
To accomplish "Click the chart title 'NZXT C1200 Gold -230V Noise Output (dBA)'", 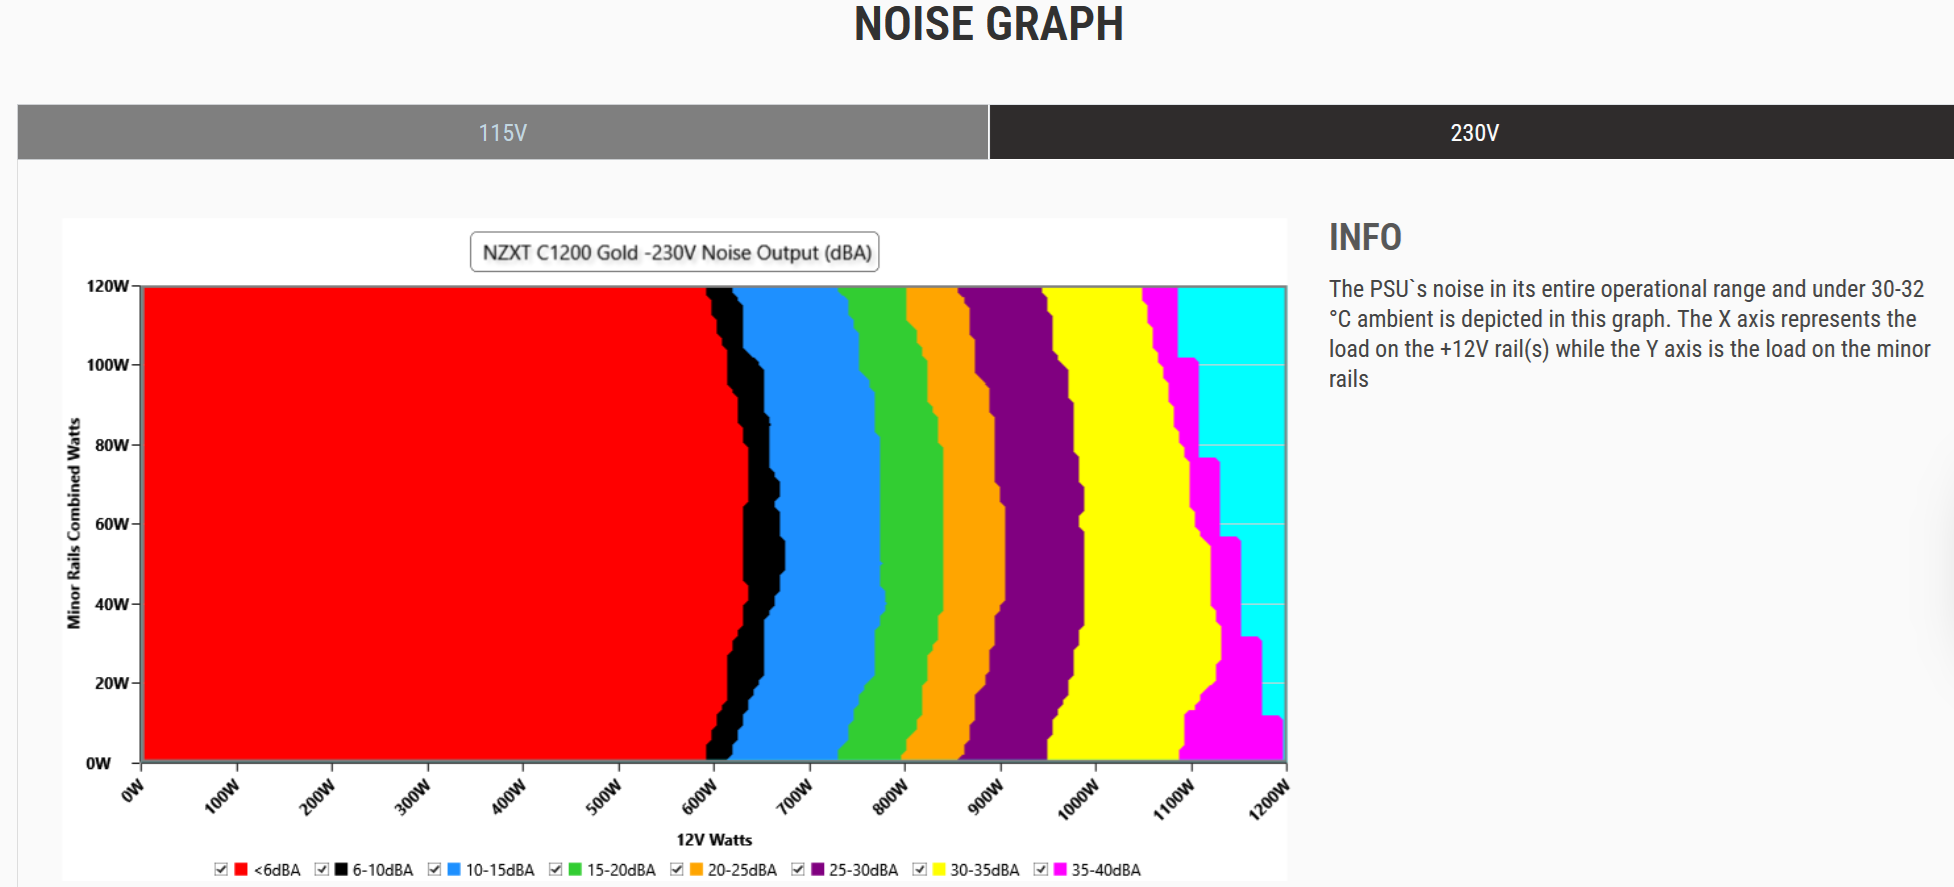I will [675, 252].
